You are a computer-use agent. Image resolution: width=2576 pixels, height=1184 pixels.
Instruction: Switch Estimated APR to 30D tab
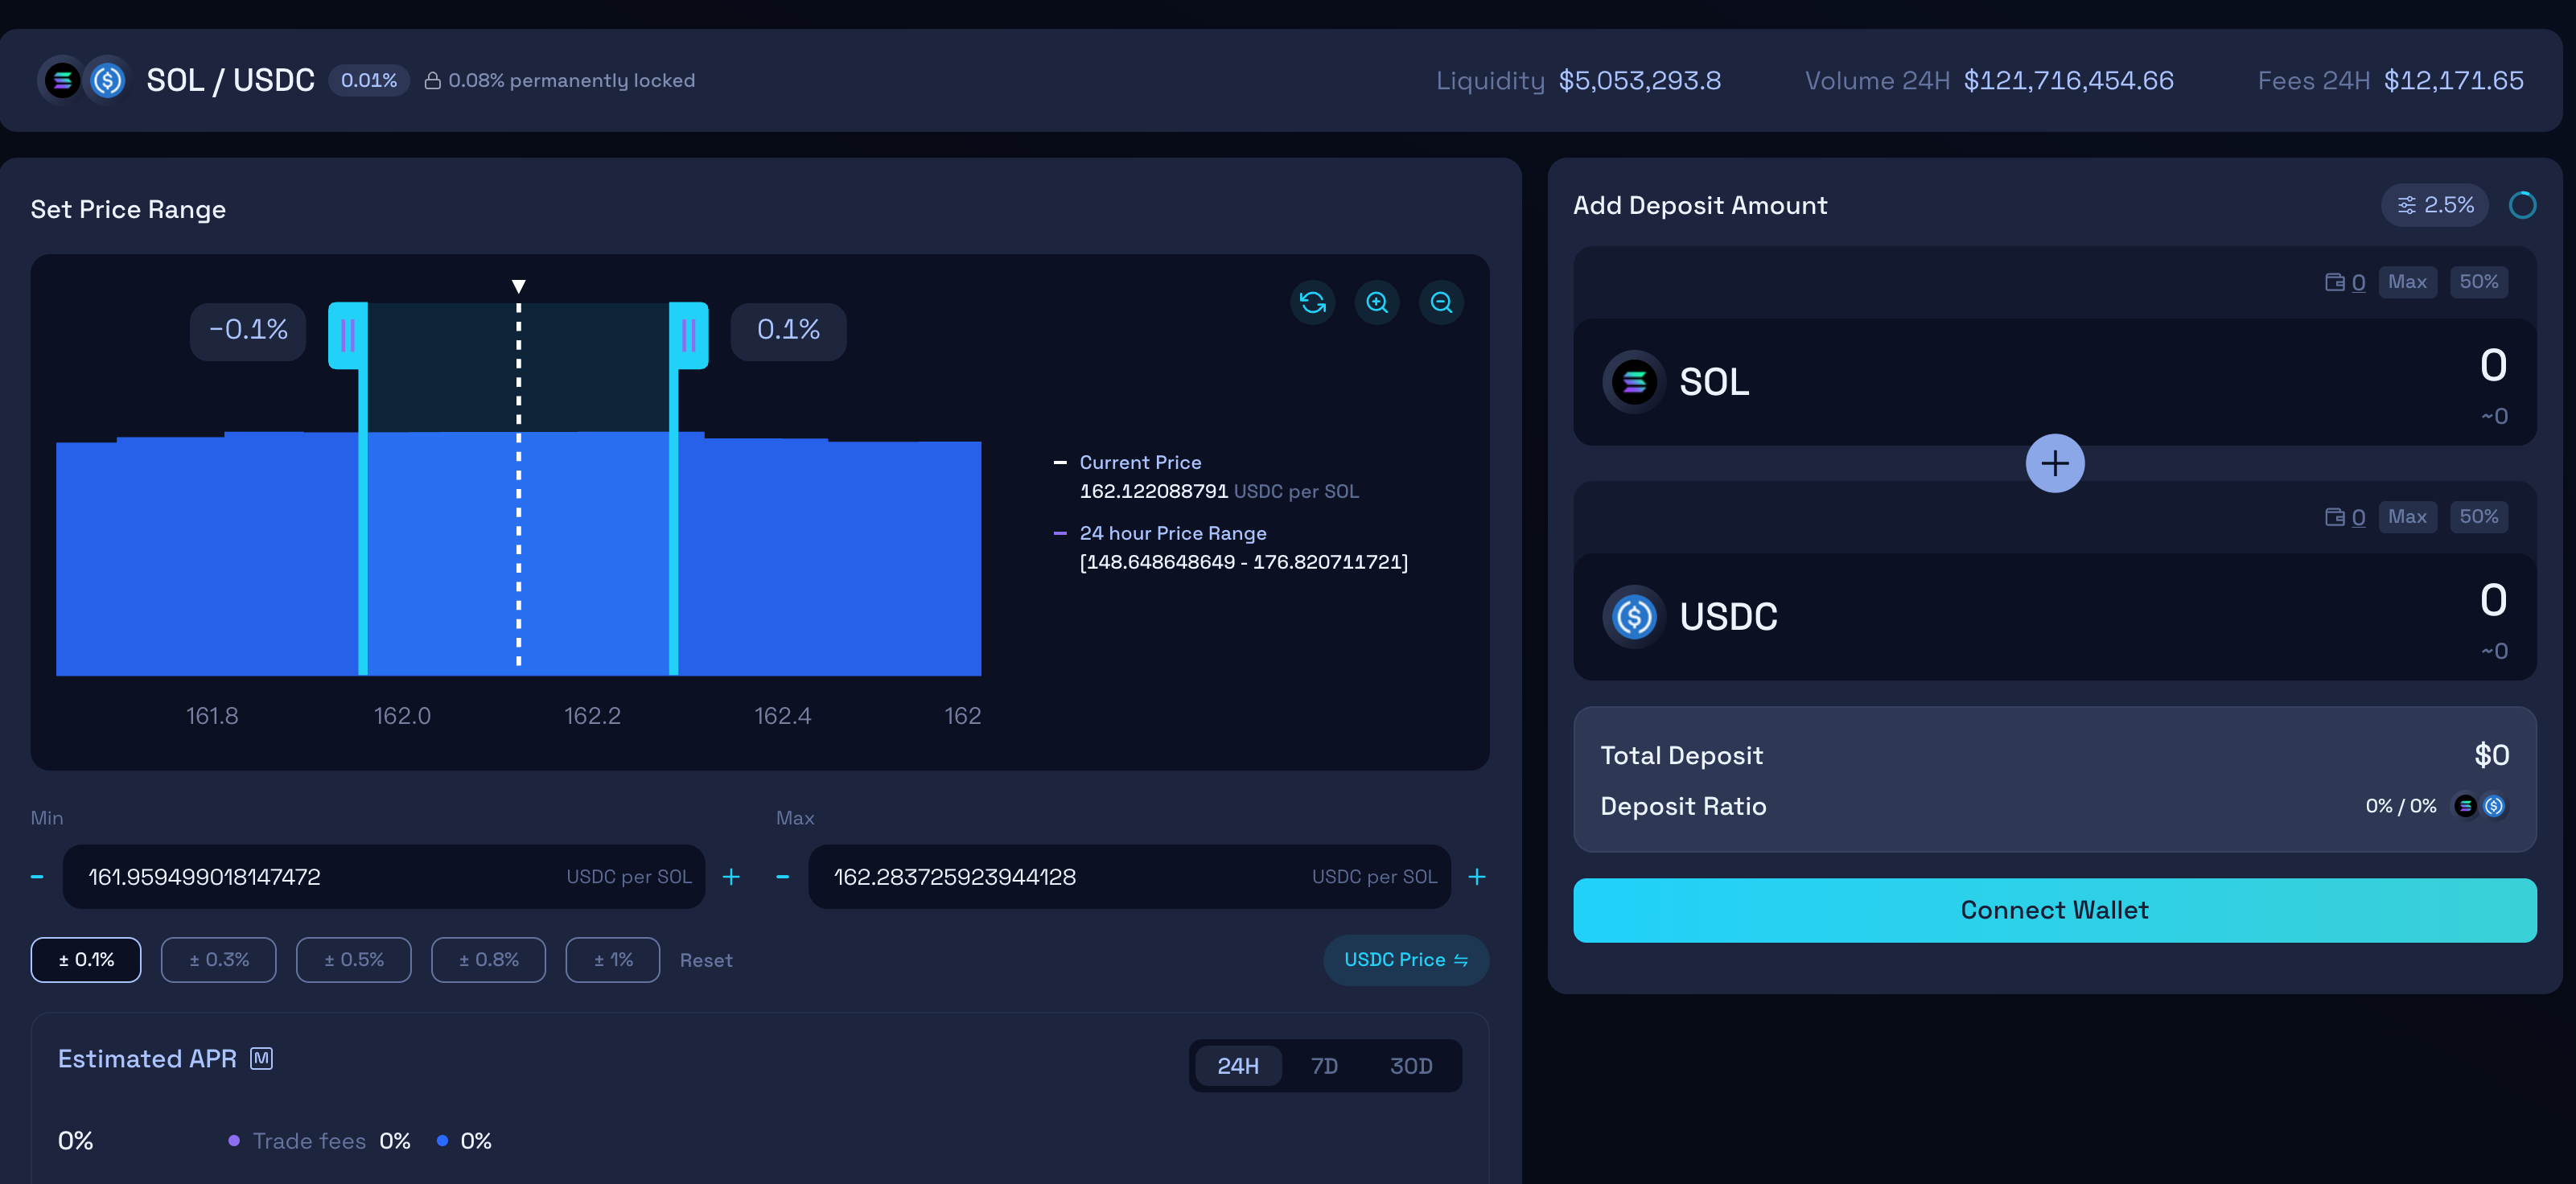[x=1410, y=1066]
